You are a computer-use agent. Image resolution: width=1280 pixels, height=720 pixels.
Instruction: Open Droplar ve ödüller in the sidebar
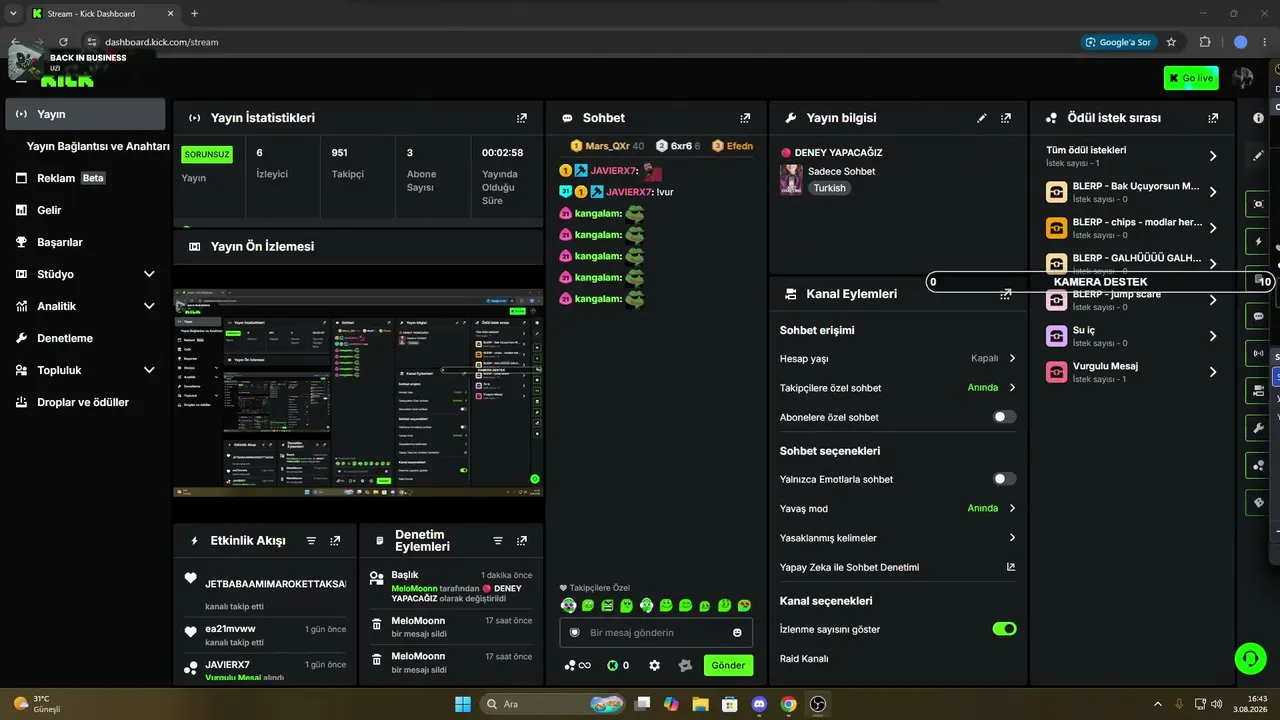(85, 402)
